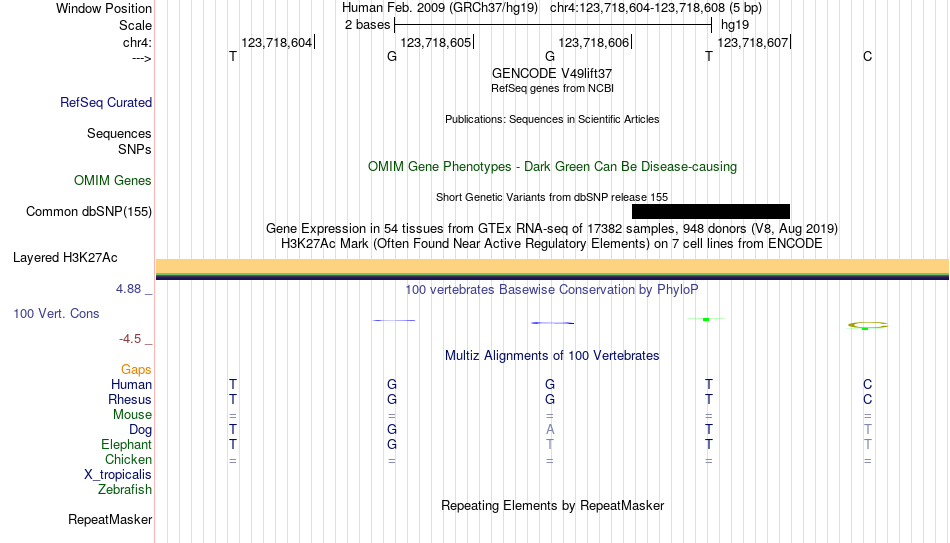Click the Gaps row label

coord(136,370)
